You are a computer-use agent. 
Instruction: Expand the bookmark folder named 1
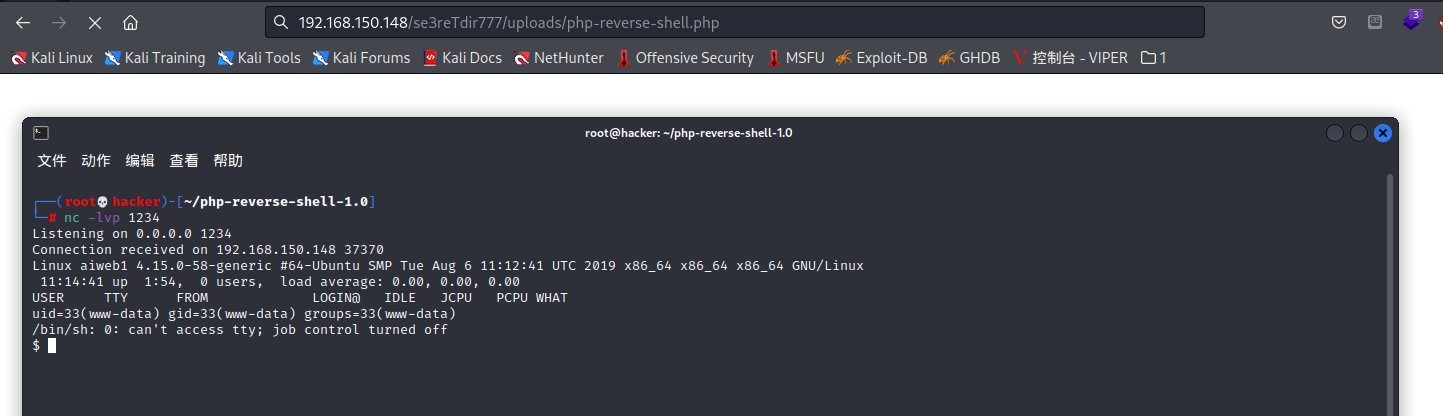[1153, 58]
